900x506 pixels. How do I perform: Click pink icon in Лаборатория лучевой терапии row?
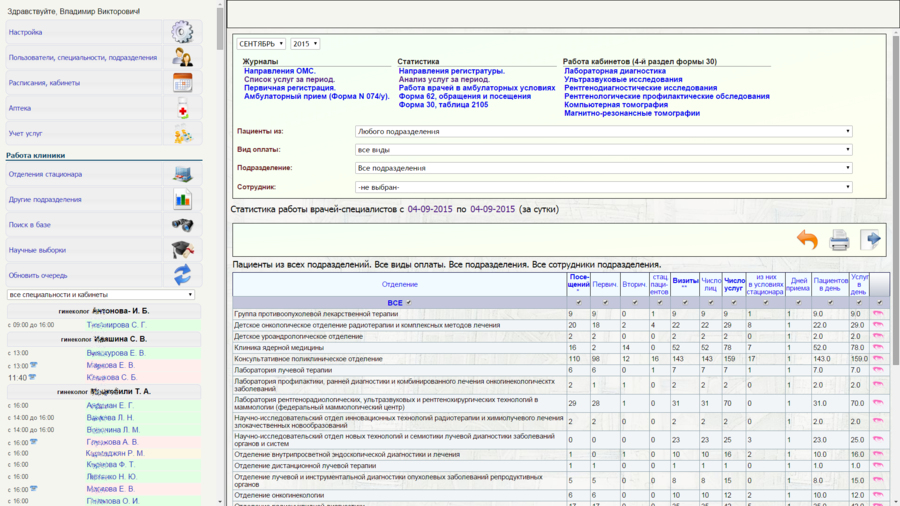[878, 370]
